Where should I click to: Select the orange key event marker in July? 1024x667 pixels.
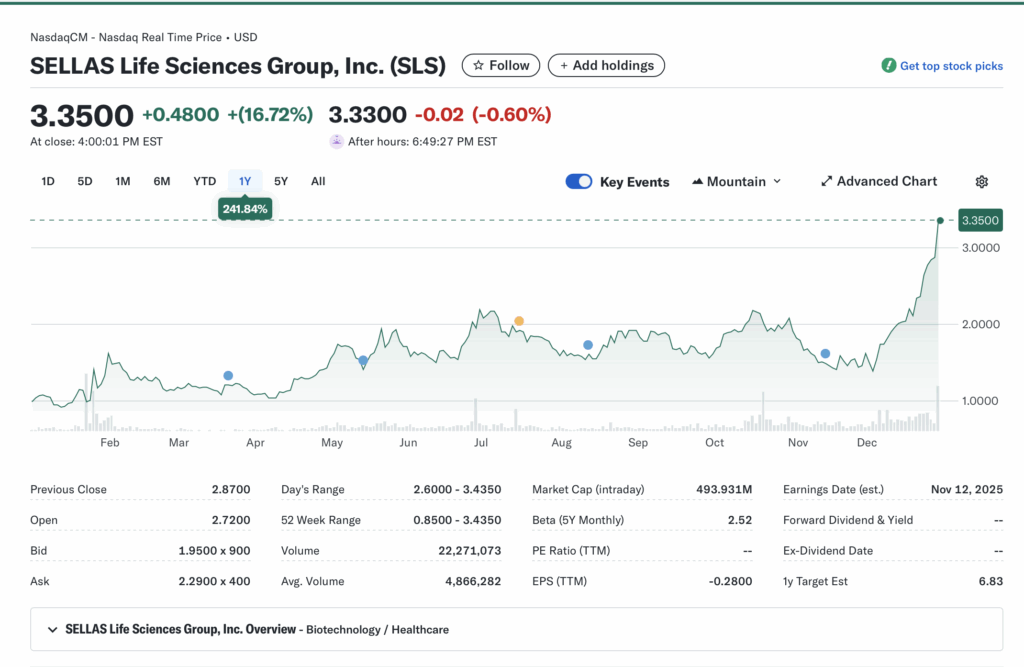[x=519, y=320]
